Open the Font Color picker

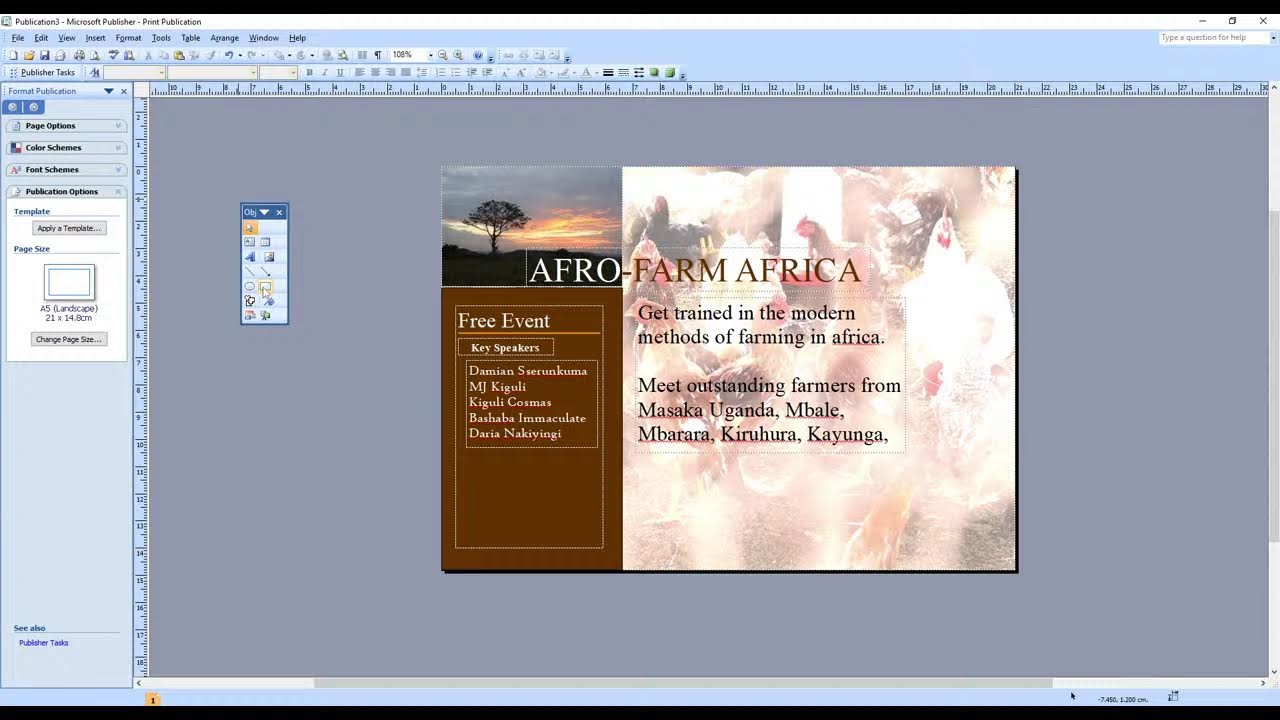click(587, 72)
